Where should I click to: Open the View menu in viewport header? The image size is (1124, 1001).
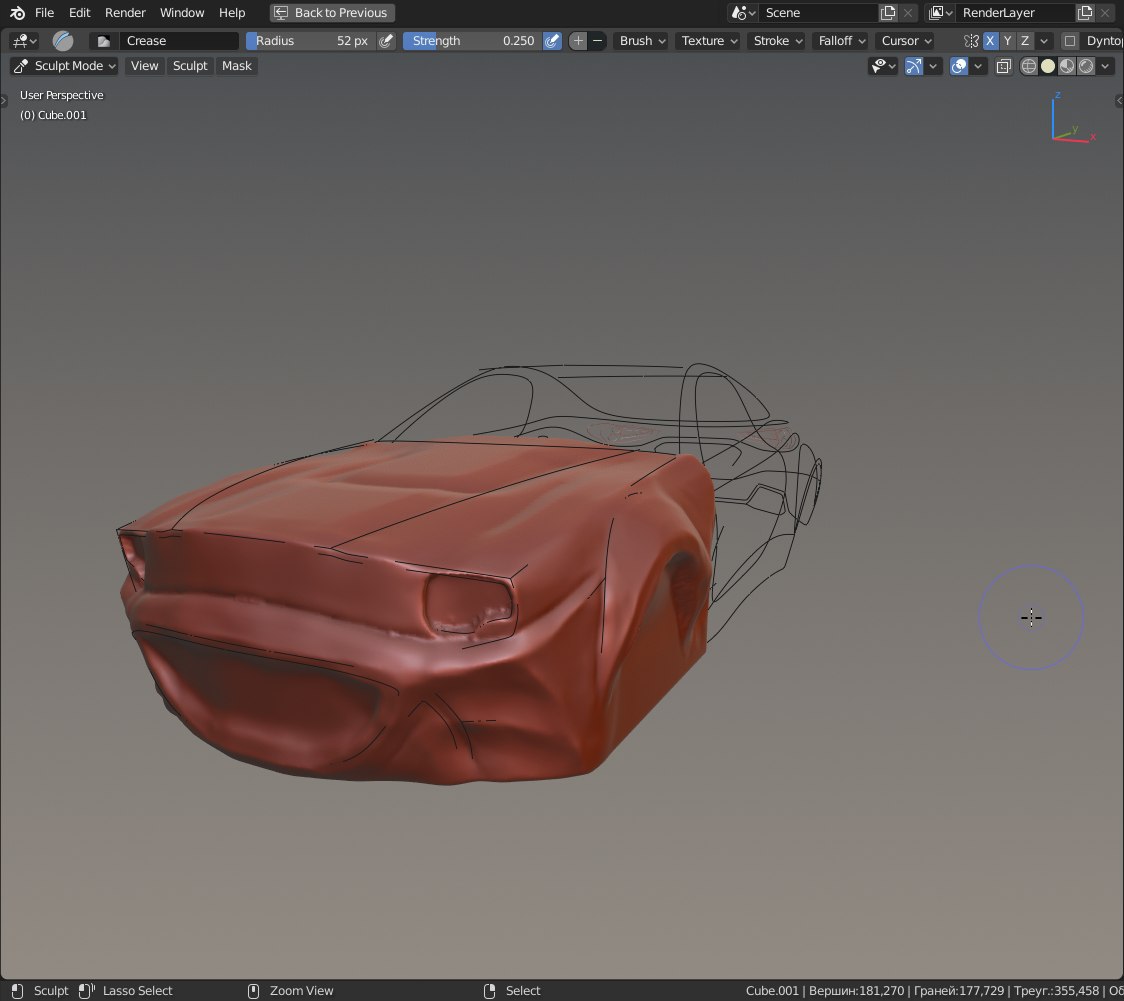[x=144, y=66]
